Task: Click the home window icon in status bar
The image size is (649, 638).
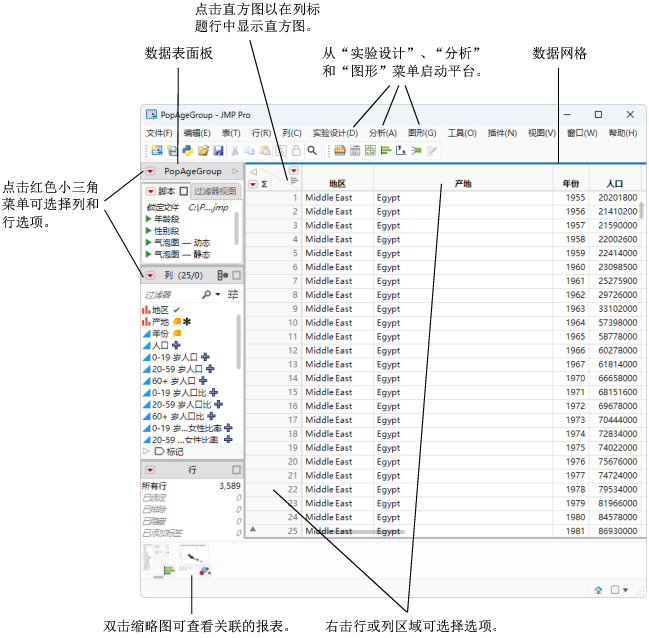Action: 599,590
